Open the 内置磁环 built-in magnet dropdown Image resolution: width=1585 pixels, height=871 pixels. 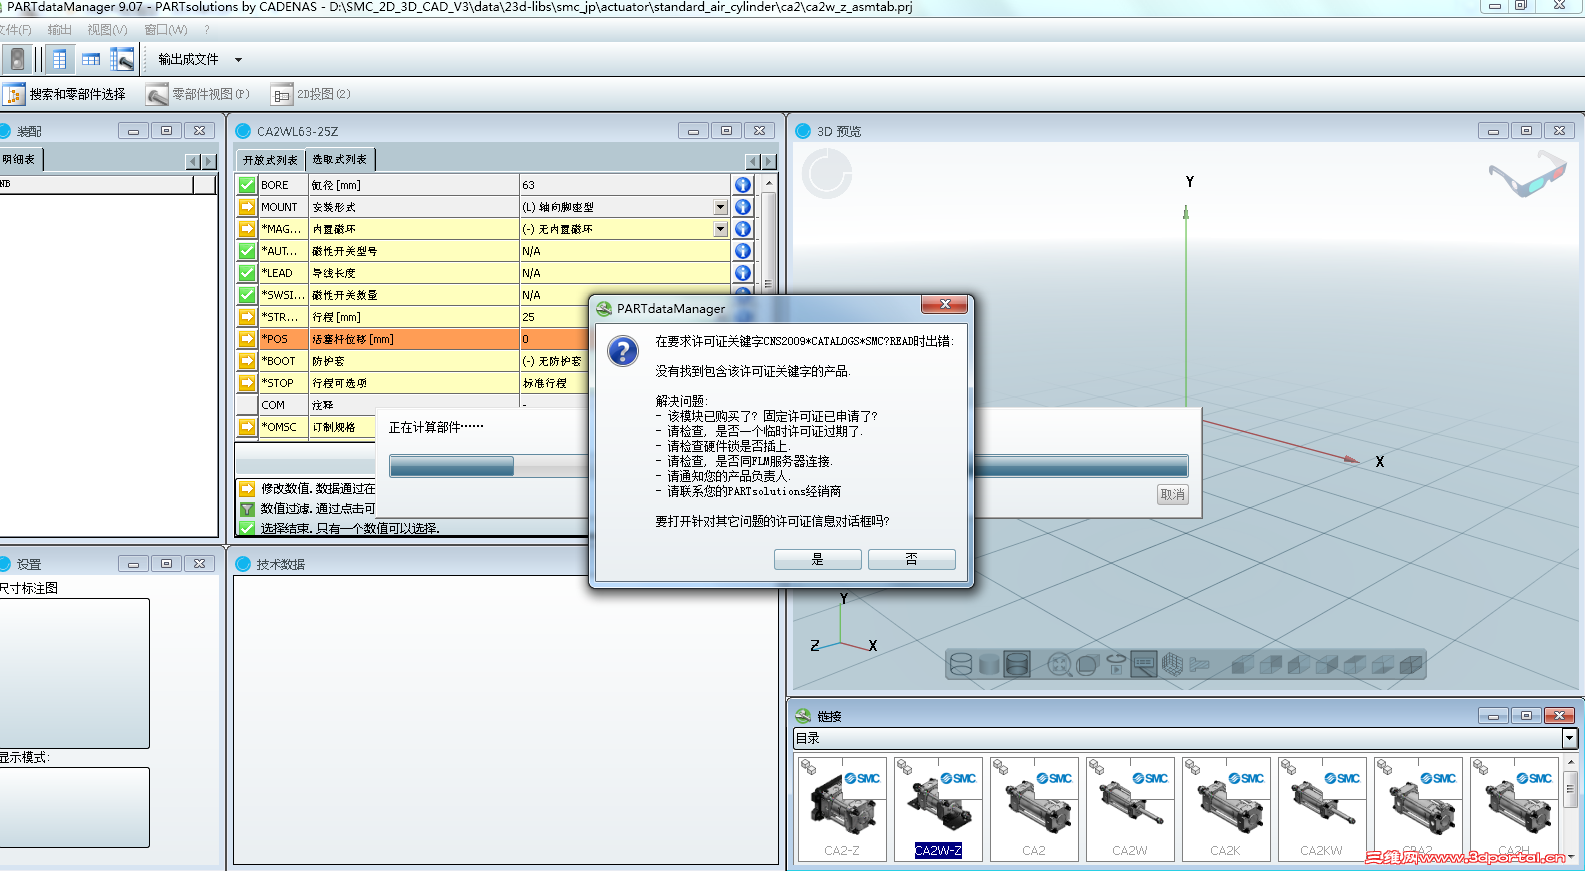tap(720, 229)
